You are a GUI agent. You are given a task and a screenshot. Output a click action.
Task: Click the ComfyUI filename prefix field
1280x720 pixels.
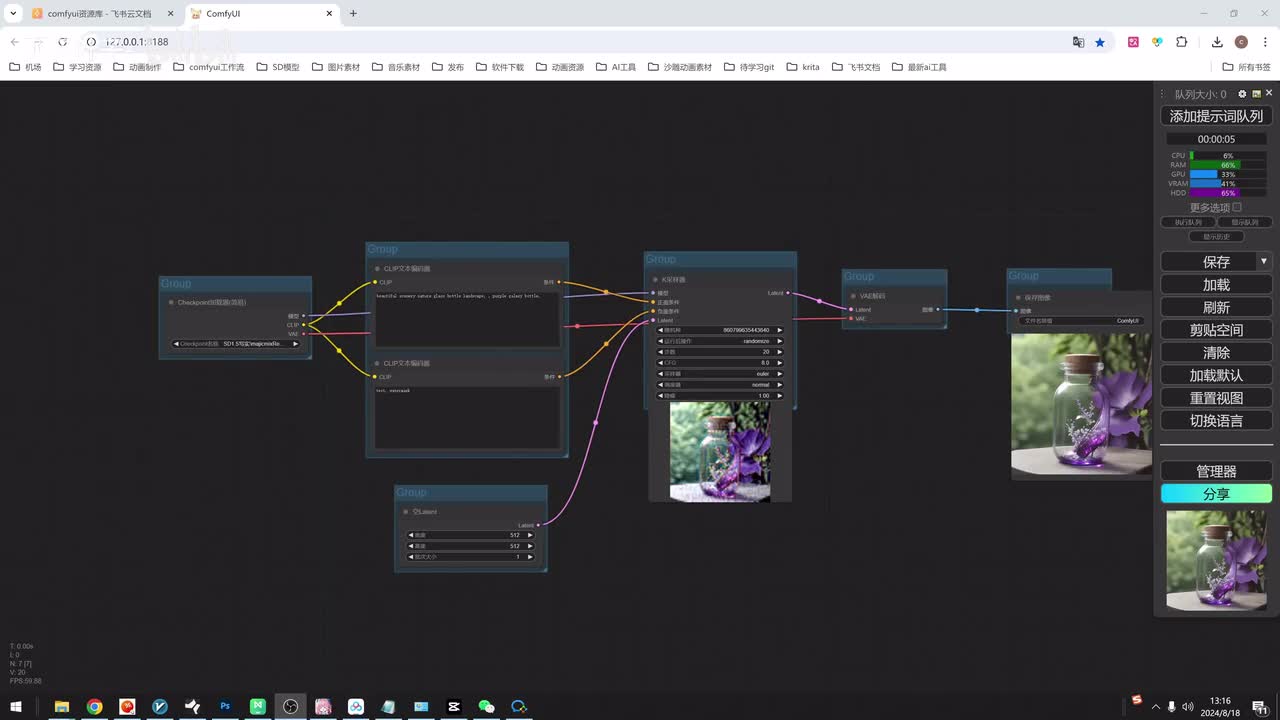tap(1080, 321)
